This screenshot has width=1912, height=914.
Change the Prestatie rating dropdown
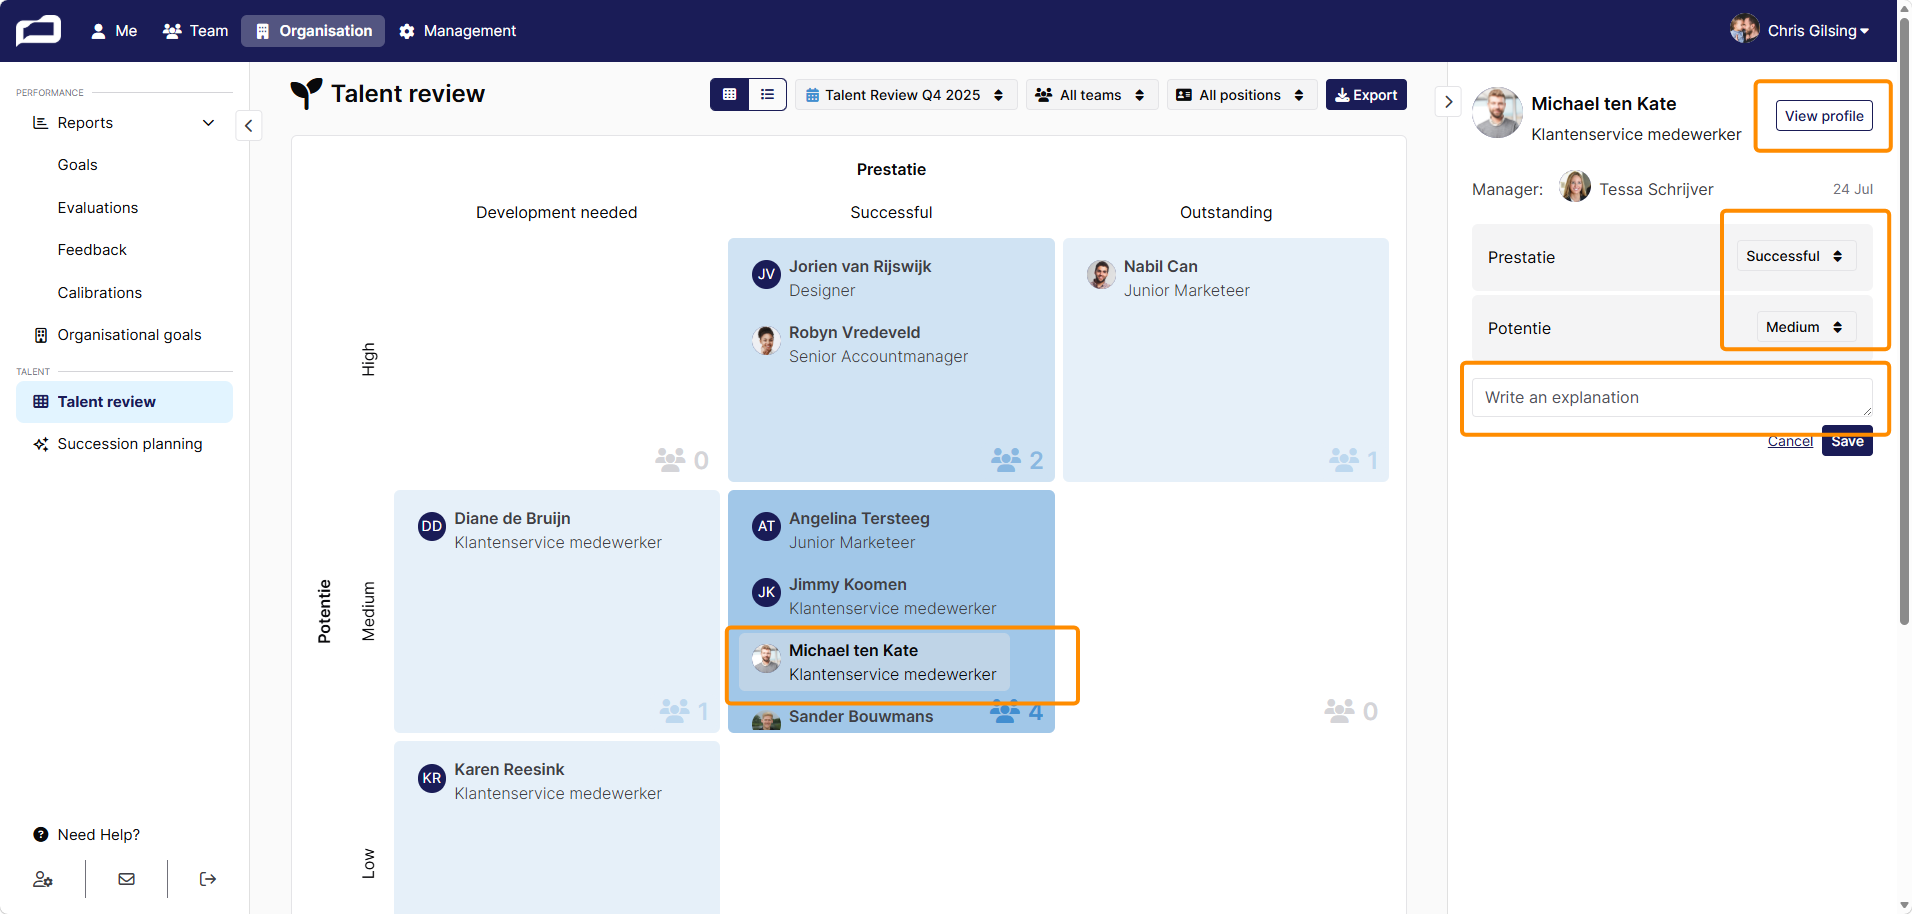pyautogui.click(x=1796, y=256)
